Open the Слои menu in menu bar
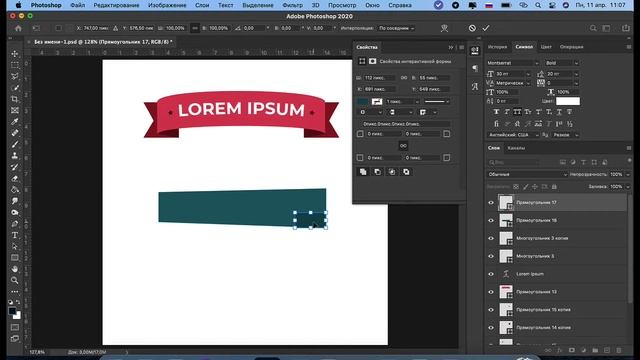The height and width of the screenshot is (360, 640). (x=202, y=5)
